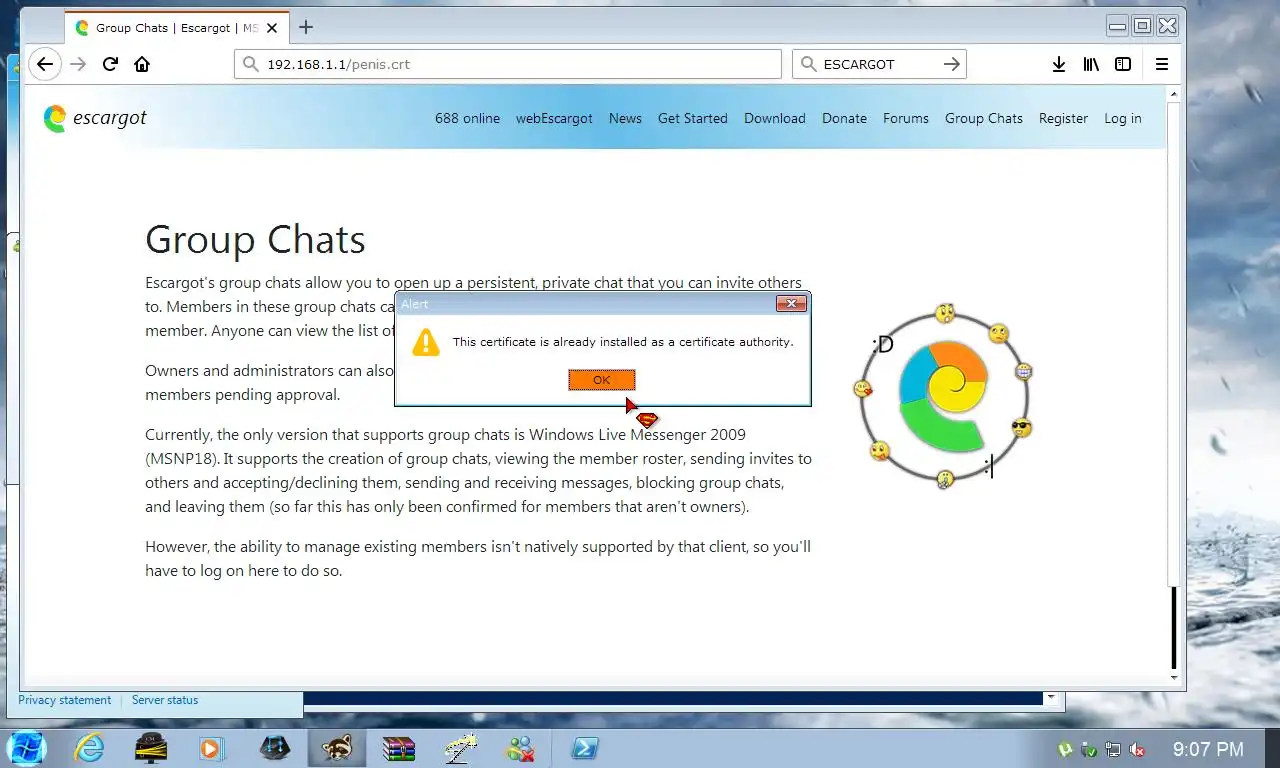Open the wand icon taskbar app
Image resolution: width=1280 pixels, height=768 pixels.
461,747
